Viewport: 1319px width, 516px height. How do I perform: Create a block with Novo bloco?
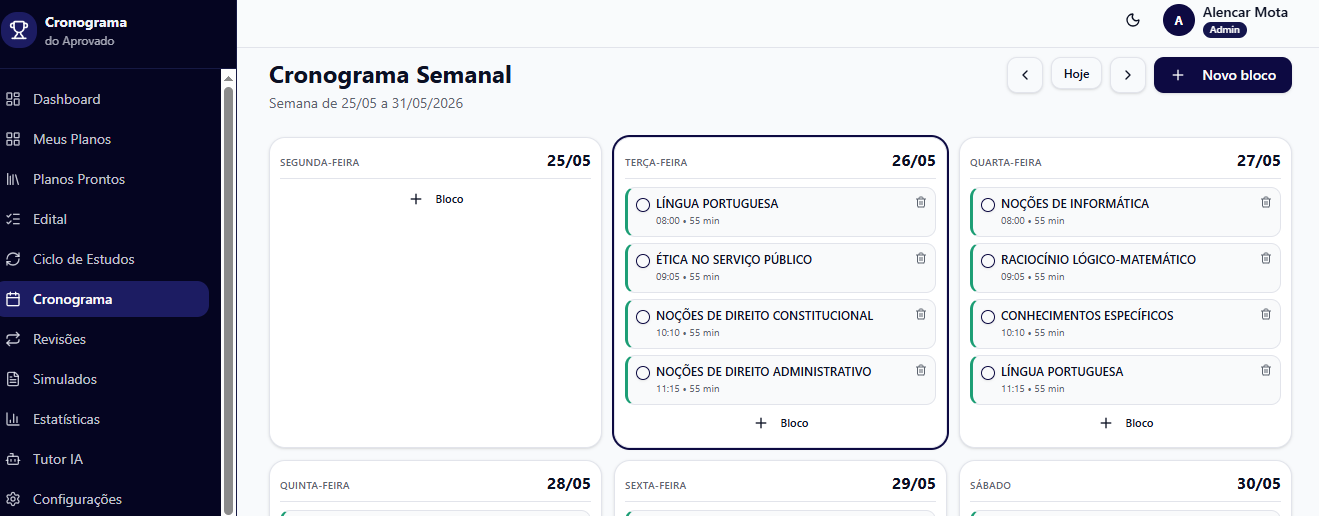[x=1223, y=75]
